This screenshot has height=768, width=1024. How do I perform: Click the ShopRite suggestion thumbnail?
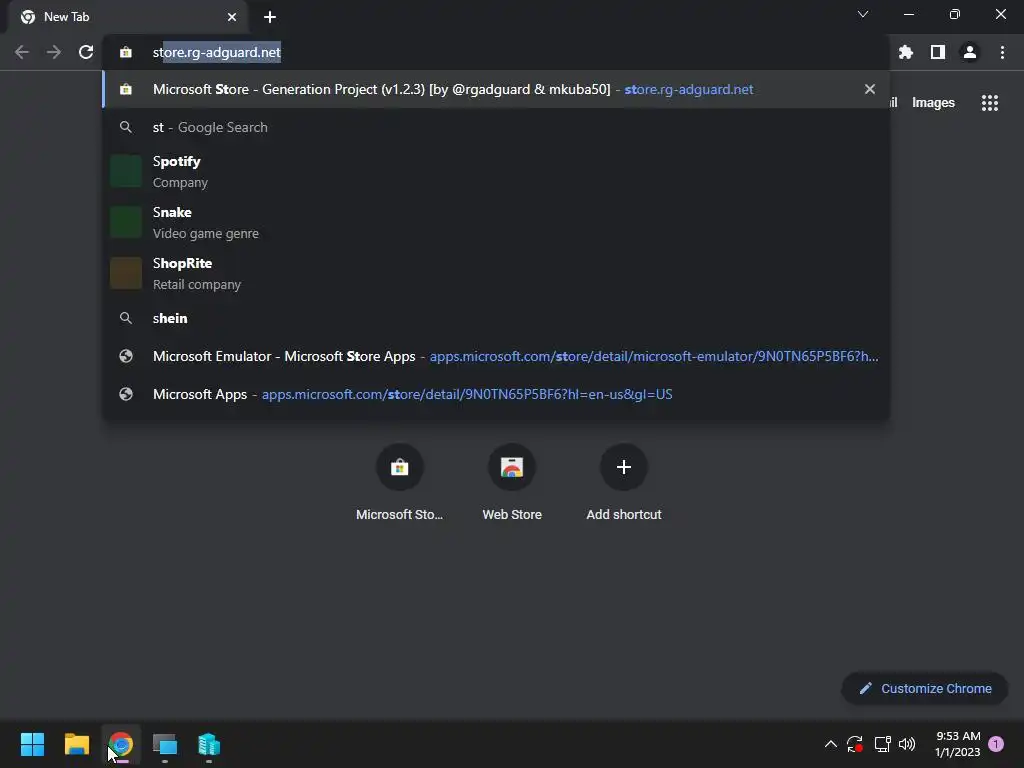coord(126,273)
